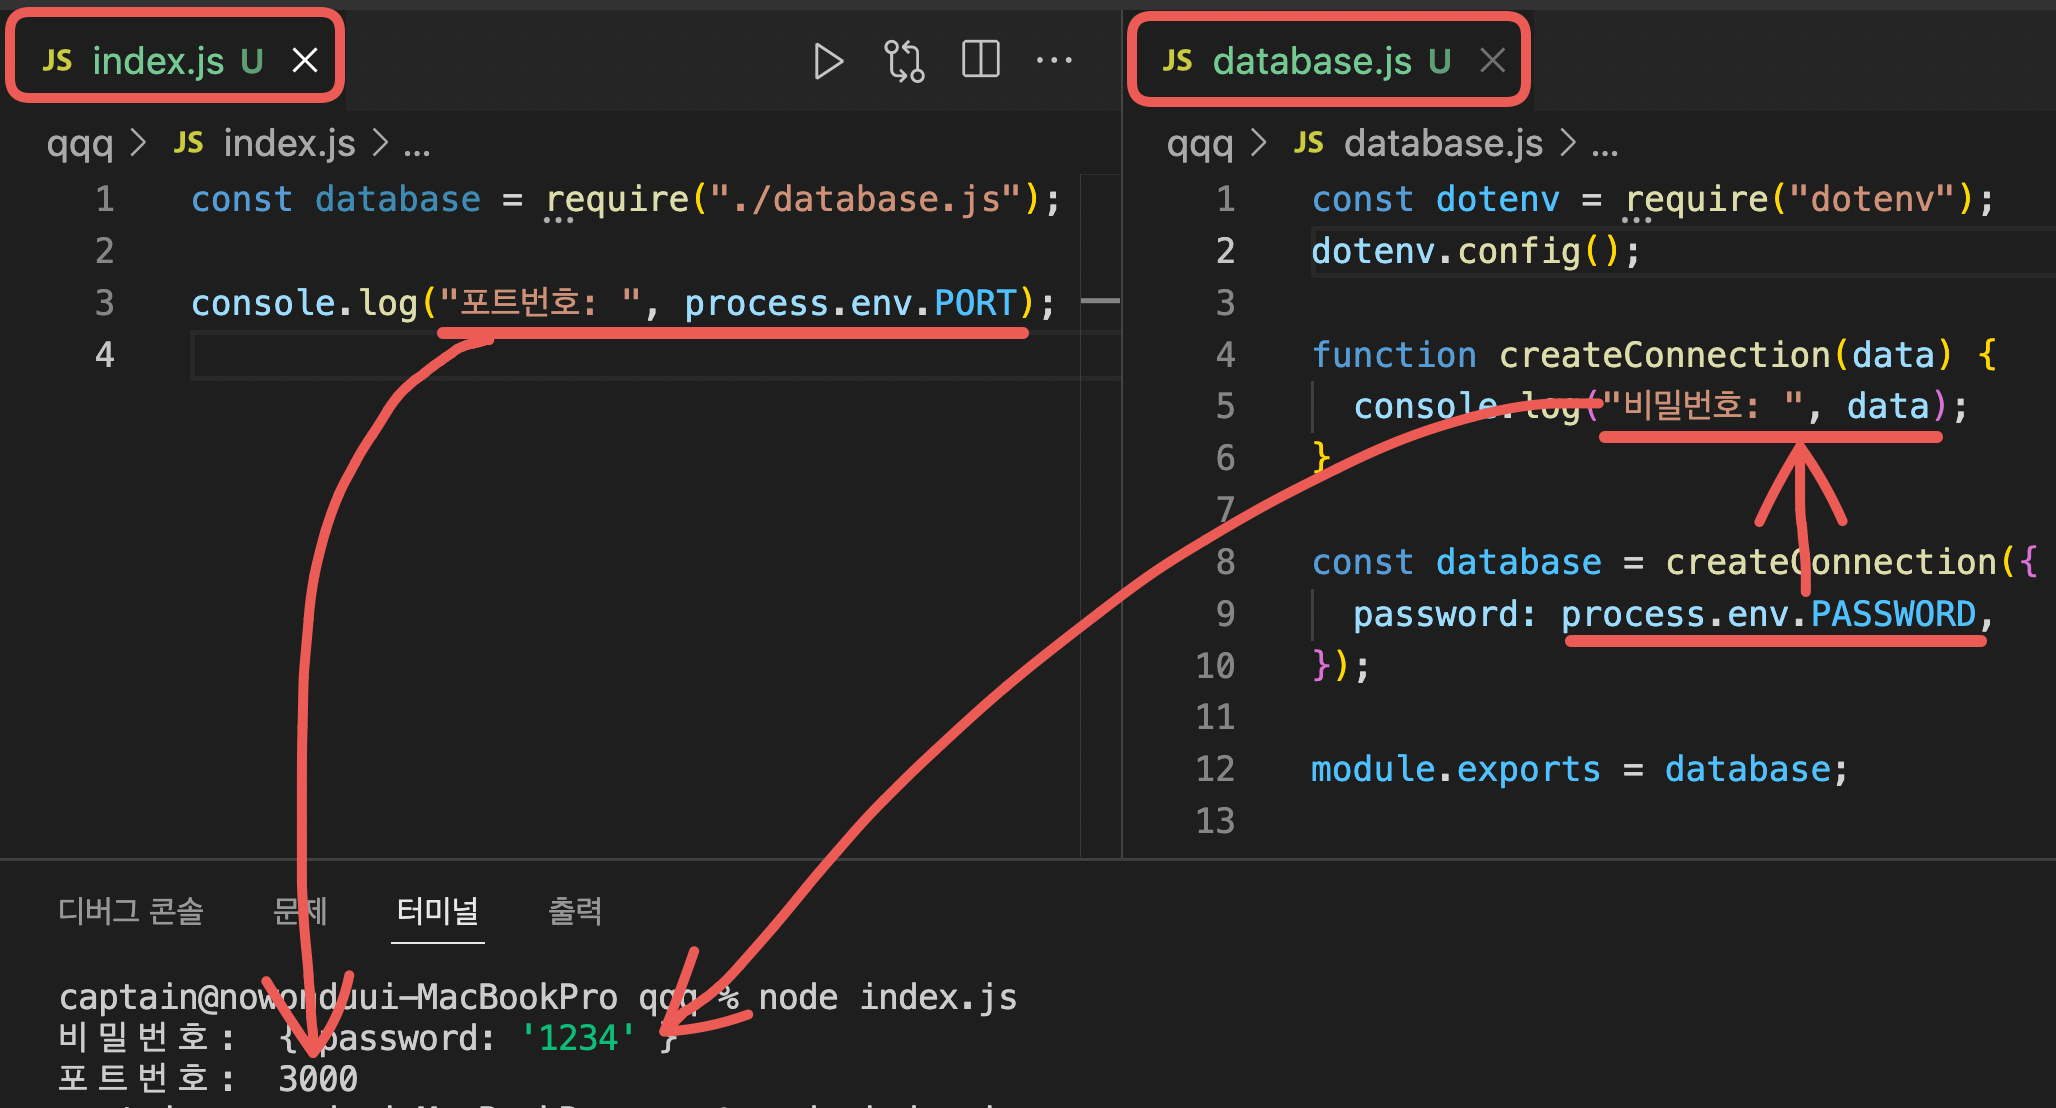Image resolution: width=2056 pixels, height=1108 pixels.
Task: Click the "./database.js" string in index.js
Action: click(x=865, y=199)
